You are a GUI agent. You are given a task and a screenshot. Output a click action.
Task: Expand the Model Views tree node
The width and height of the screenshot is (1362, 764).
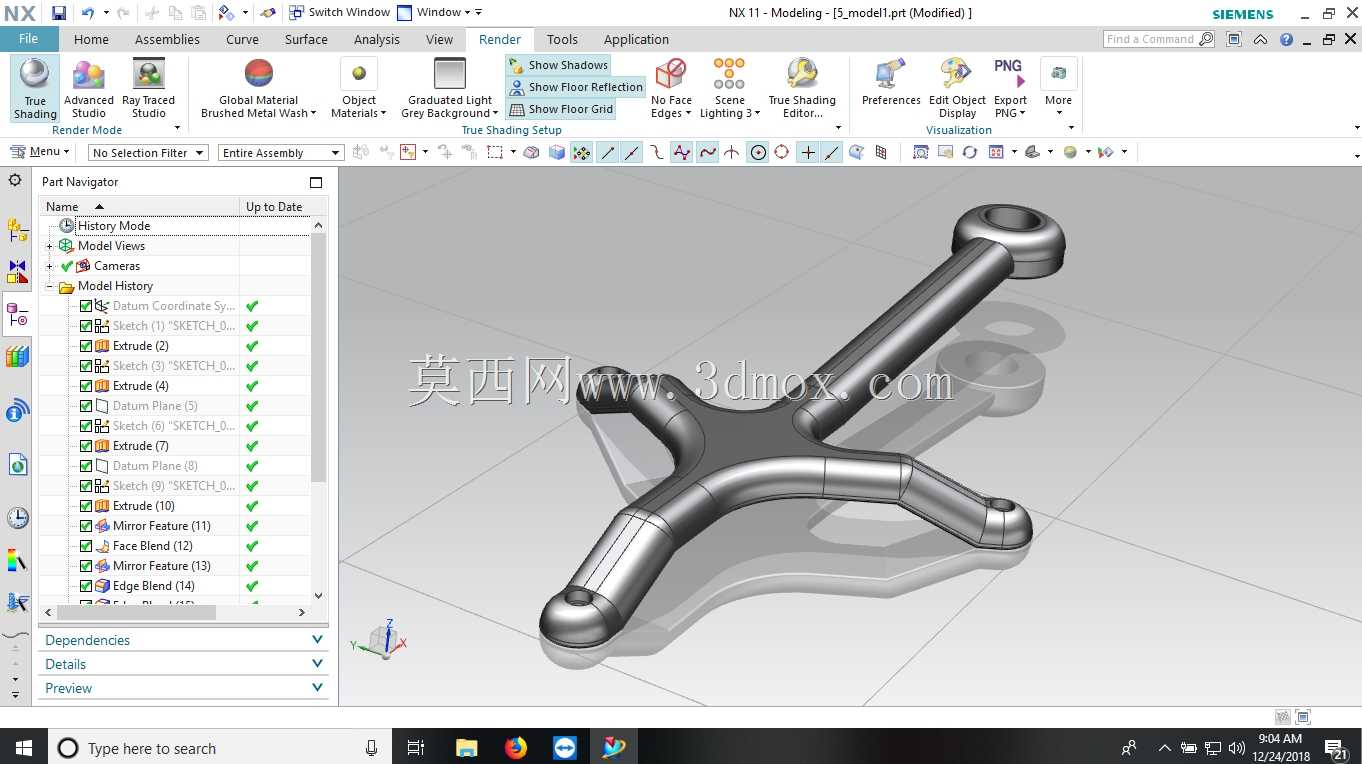tap(50, 246)
